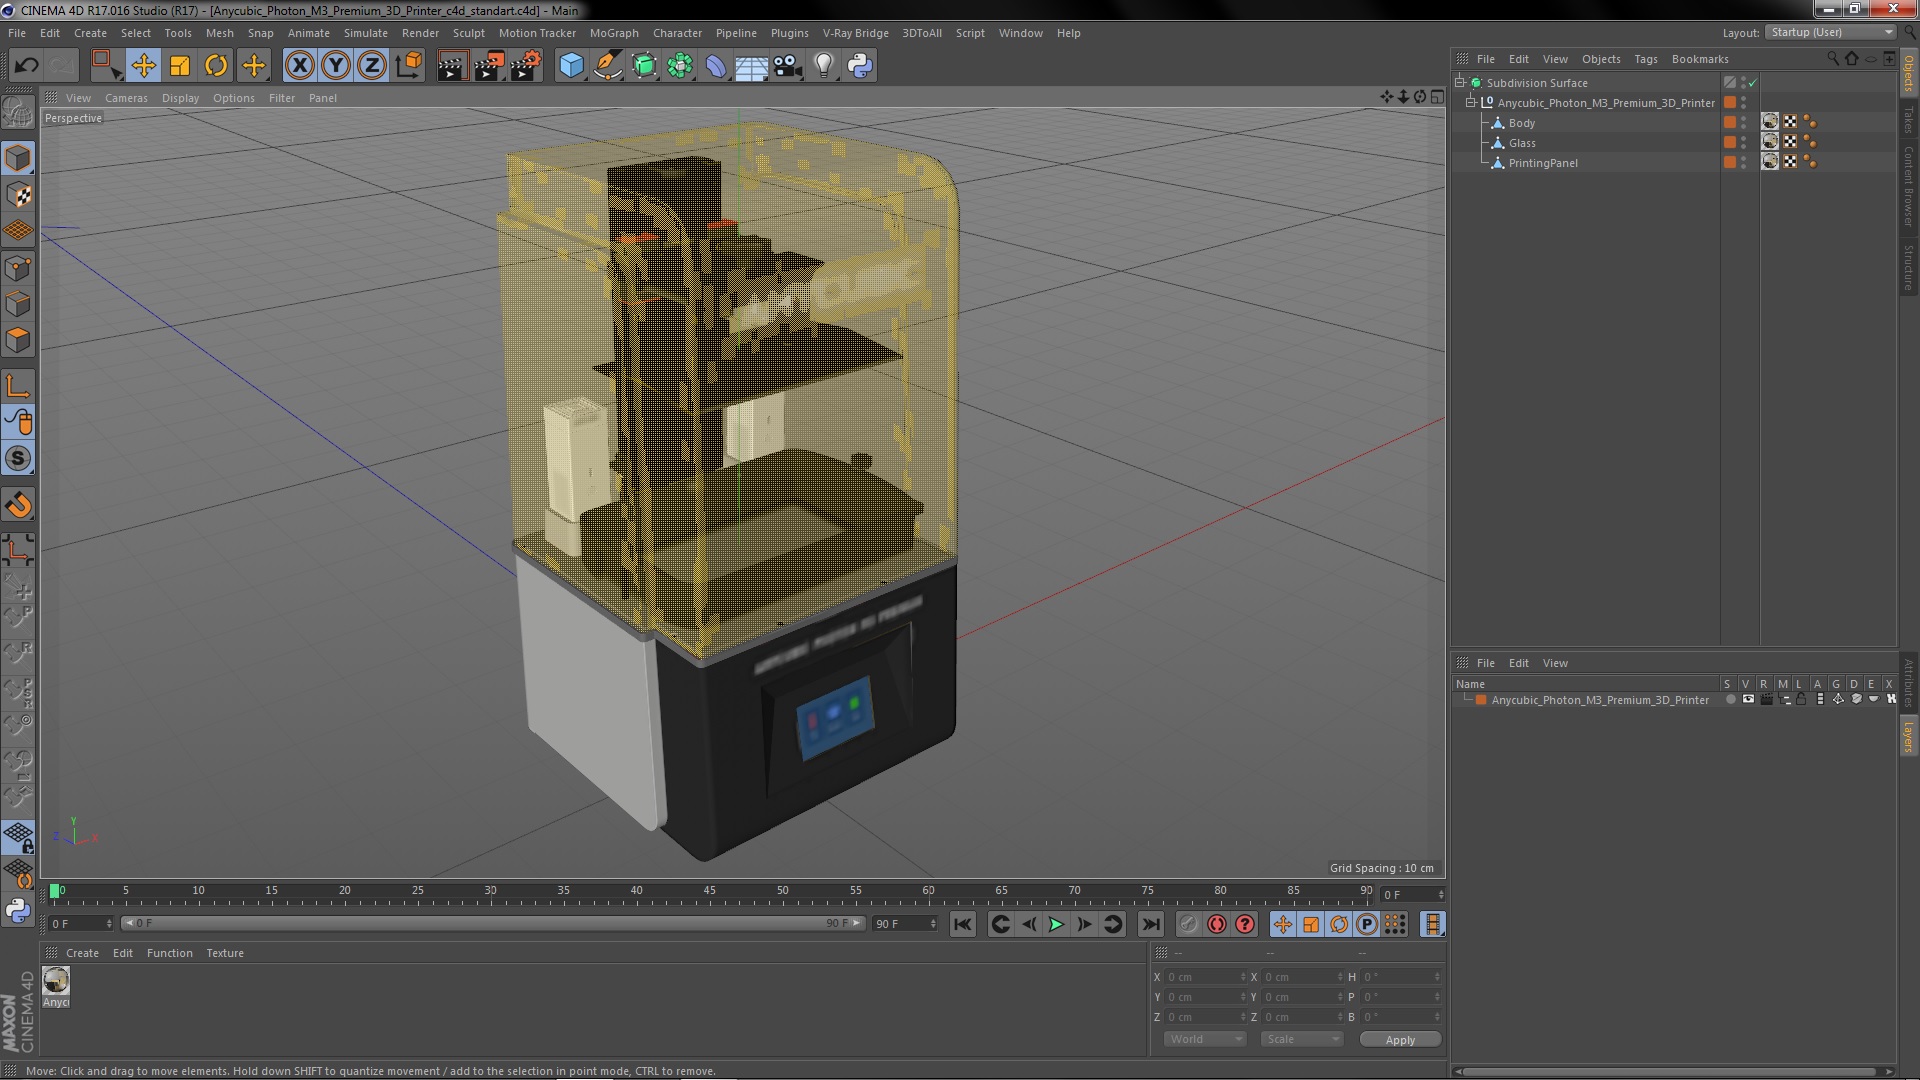Play the animation forward

[x=1056, y=925]
